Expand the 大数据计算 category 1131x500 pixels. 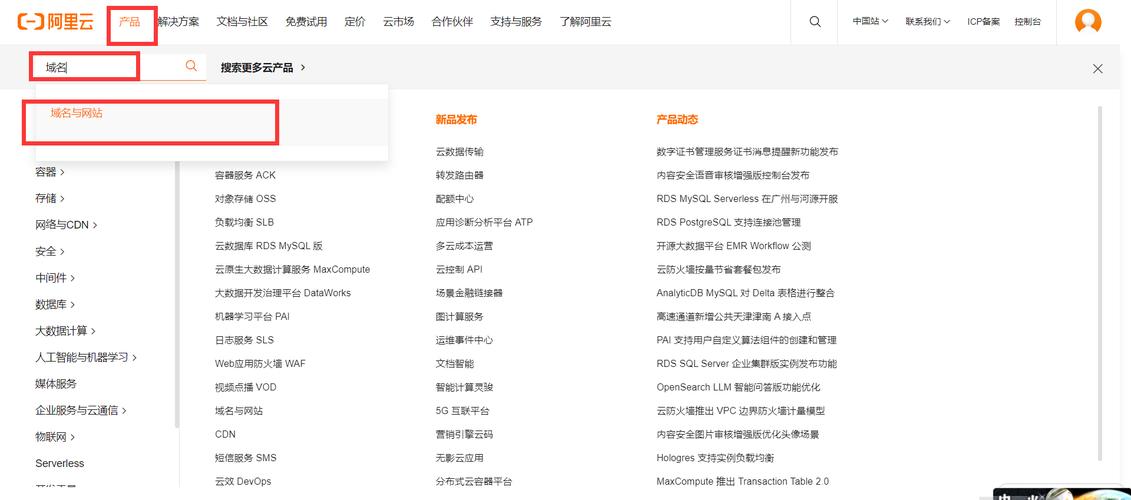[x=66, y=330]
